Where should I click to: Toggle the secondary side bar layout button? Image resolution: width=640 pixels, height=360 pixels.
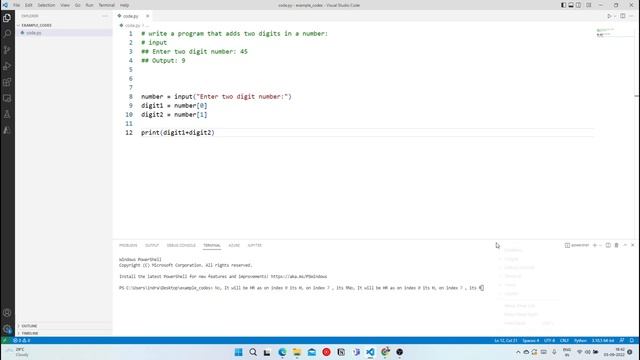coord(579,5)
